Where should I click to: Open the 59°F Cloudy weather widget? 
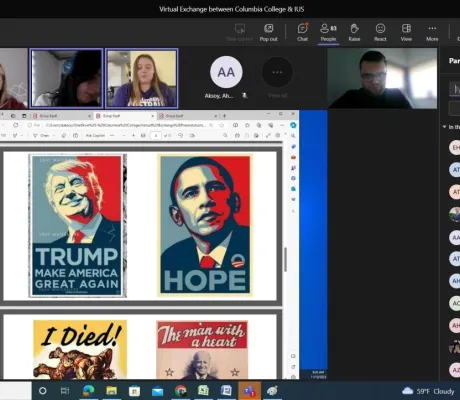429,391
